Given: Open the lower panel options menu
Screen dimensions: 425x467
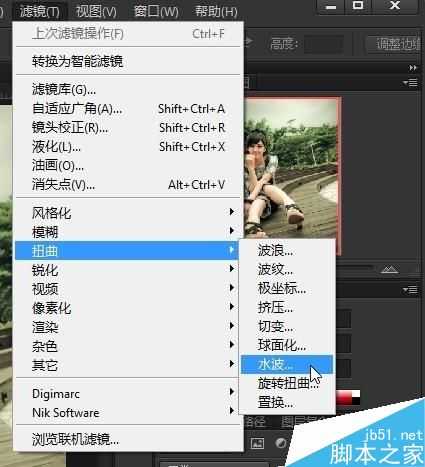Looking at the screenshot, I should coord(410,290).
